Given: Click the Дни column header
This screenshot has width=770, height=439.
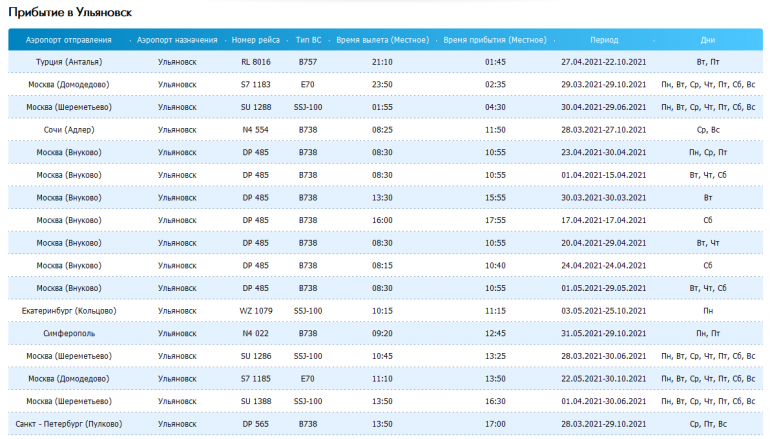Looking at the screenshot, I should 708,40.
